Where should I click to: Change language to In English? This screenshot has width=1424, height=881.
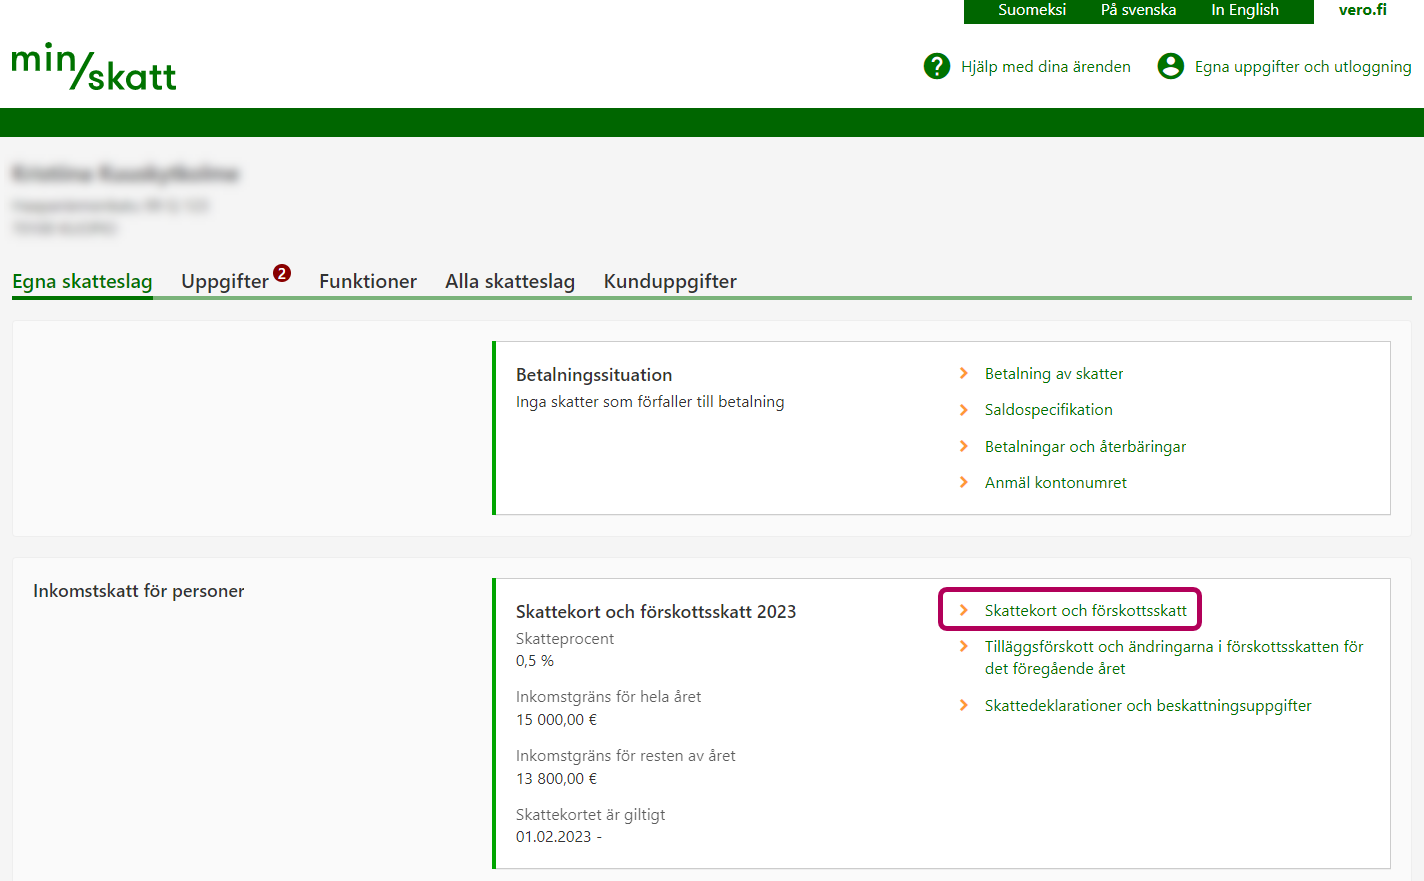click(1244, 10)
